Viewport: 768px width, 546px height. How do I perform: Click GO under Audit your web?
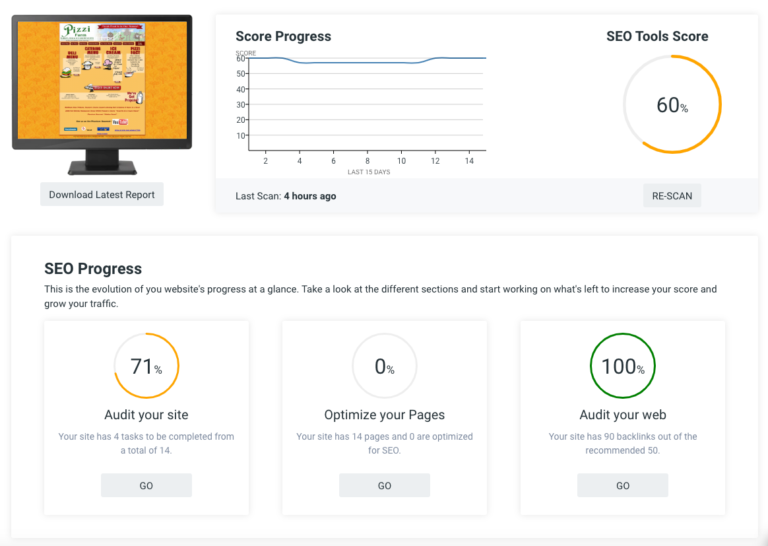click(x=622, y=485)
